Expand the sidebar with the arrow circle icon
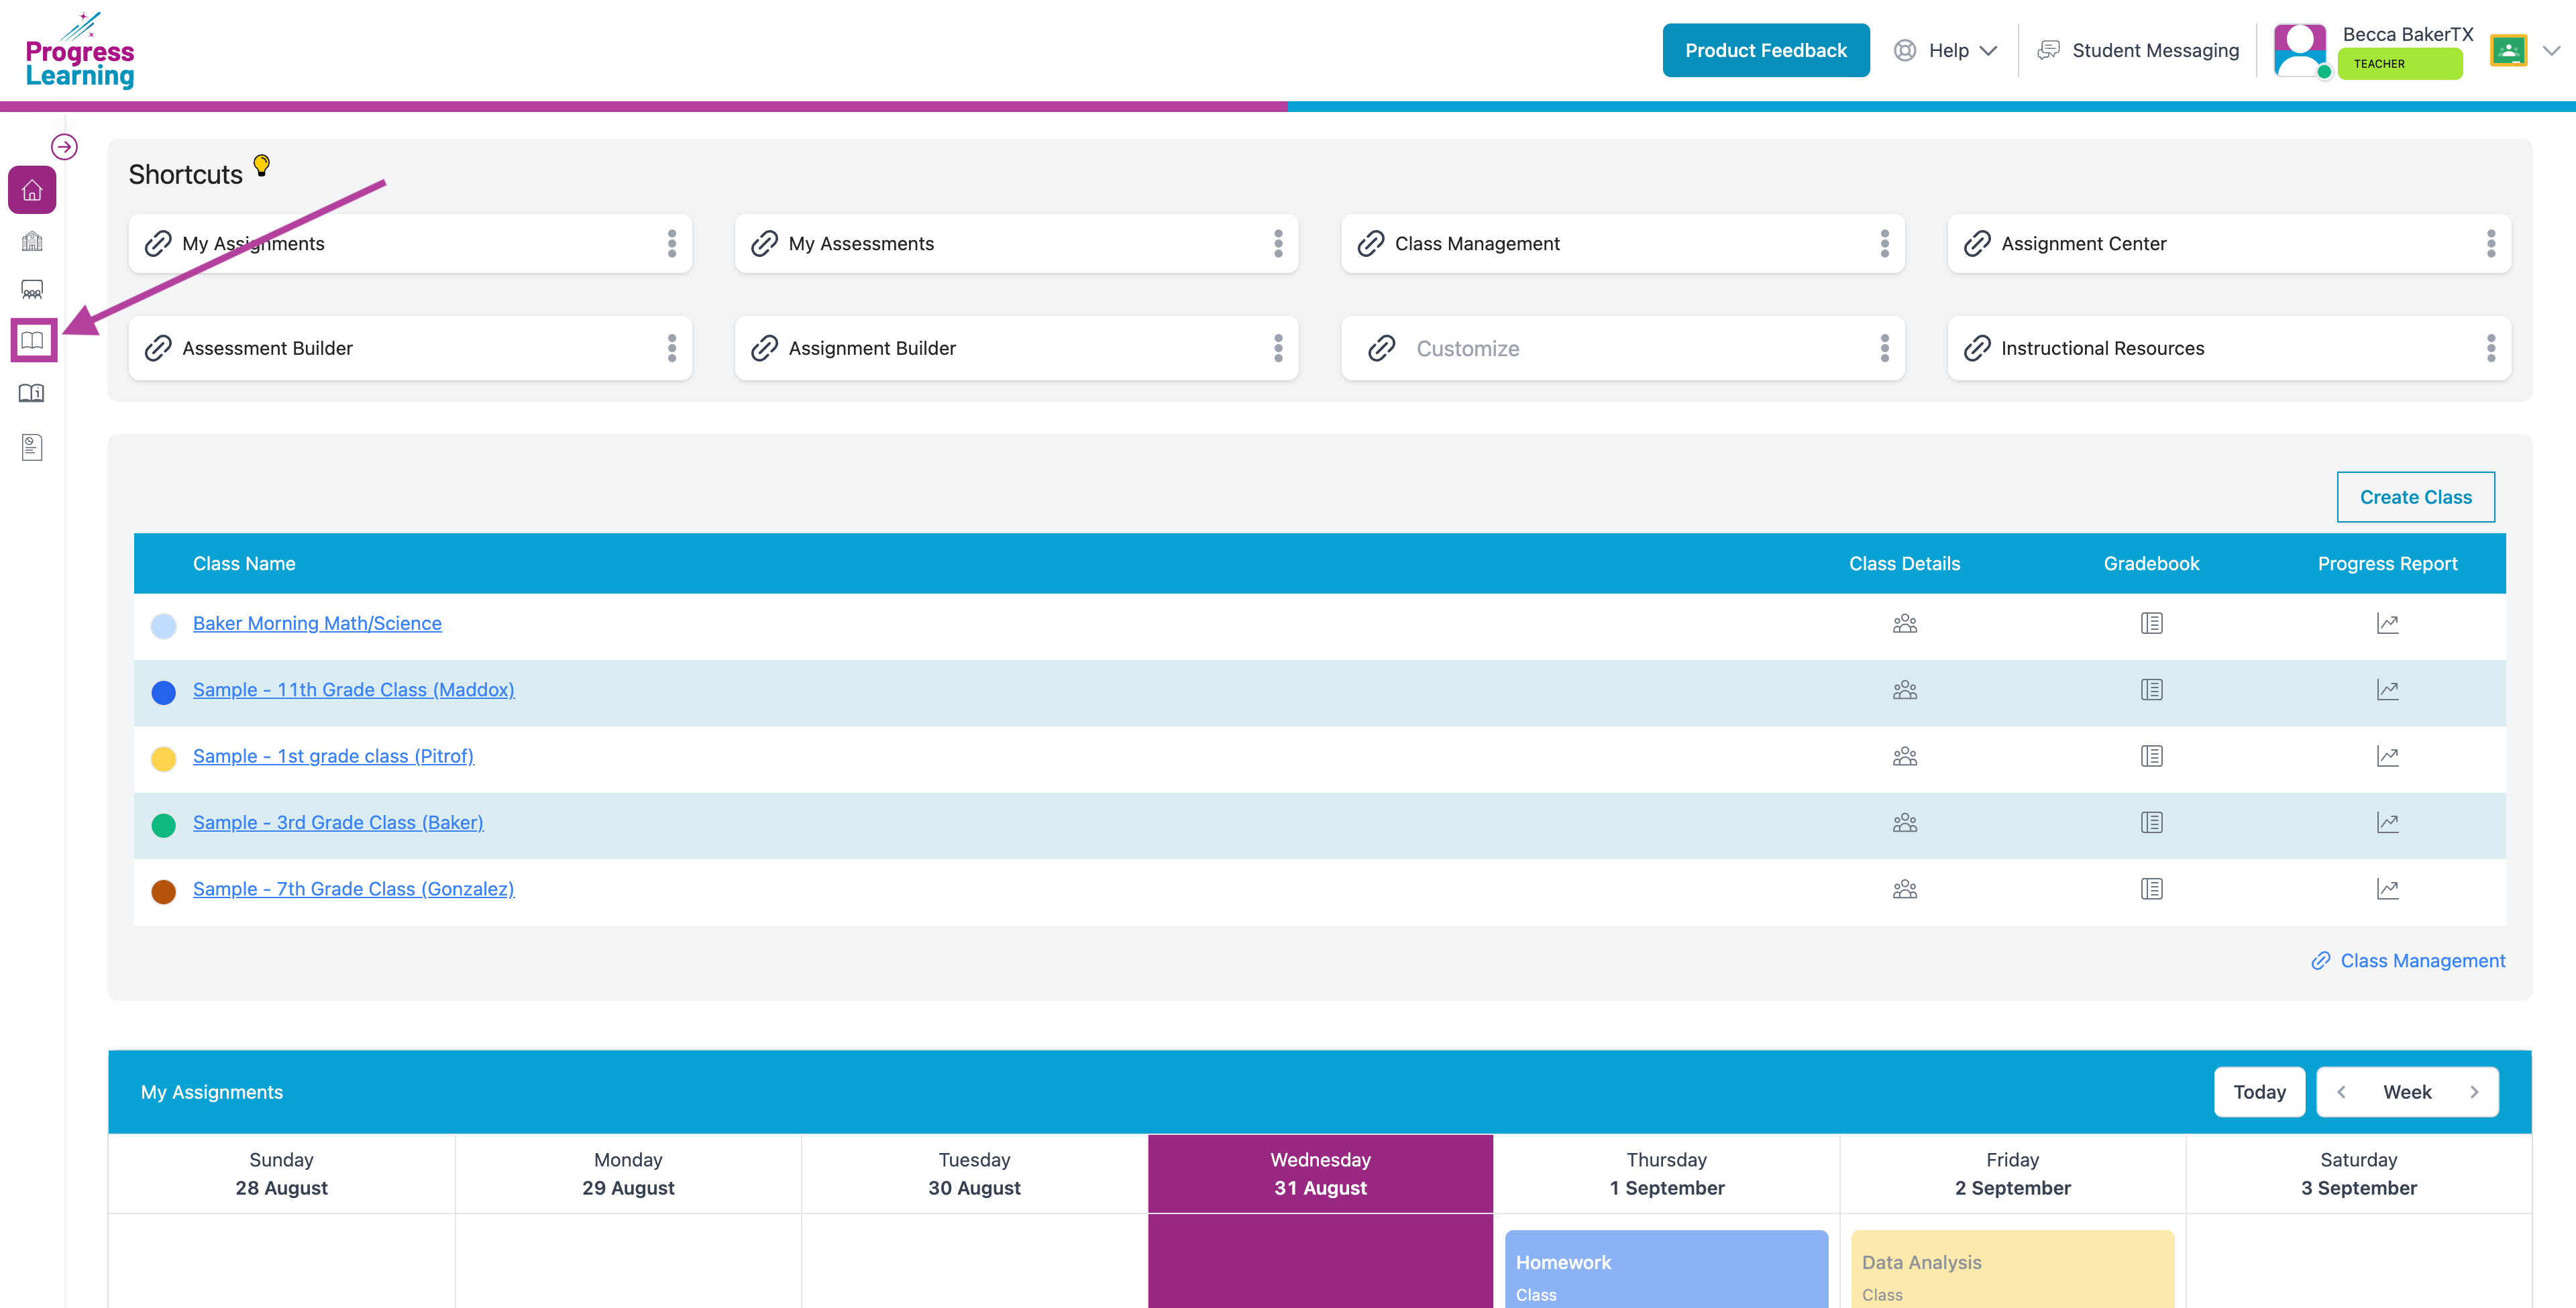 tap(64, 147)
